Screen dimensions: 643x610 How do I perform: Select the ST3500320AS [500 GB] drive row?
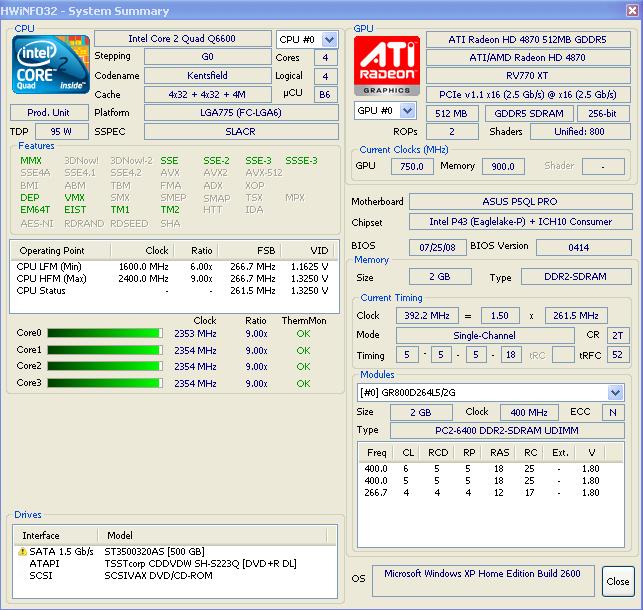(176, 552)
